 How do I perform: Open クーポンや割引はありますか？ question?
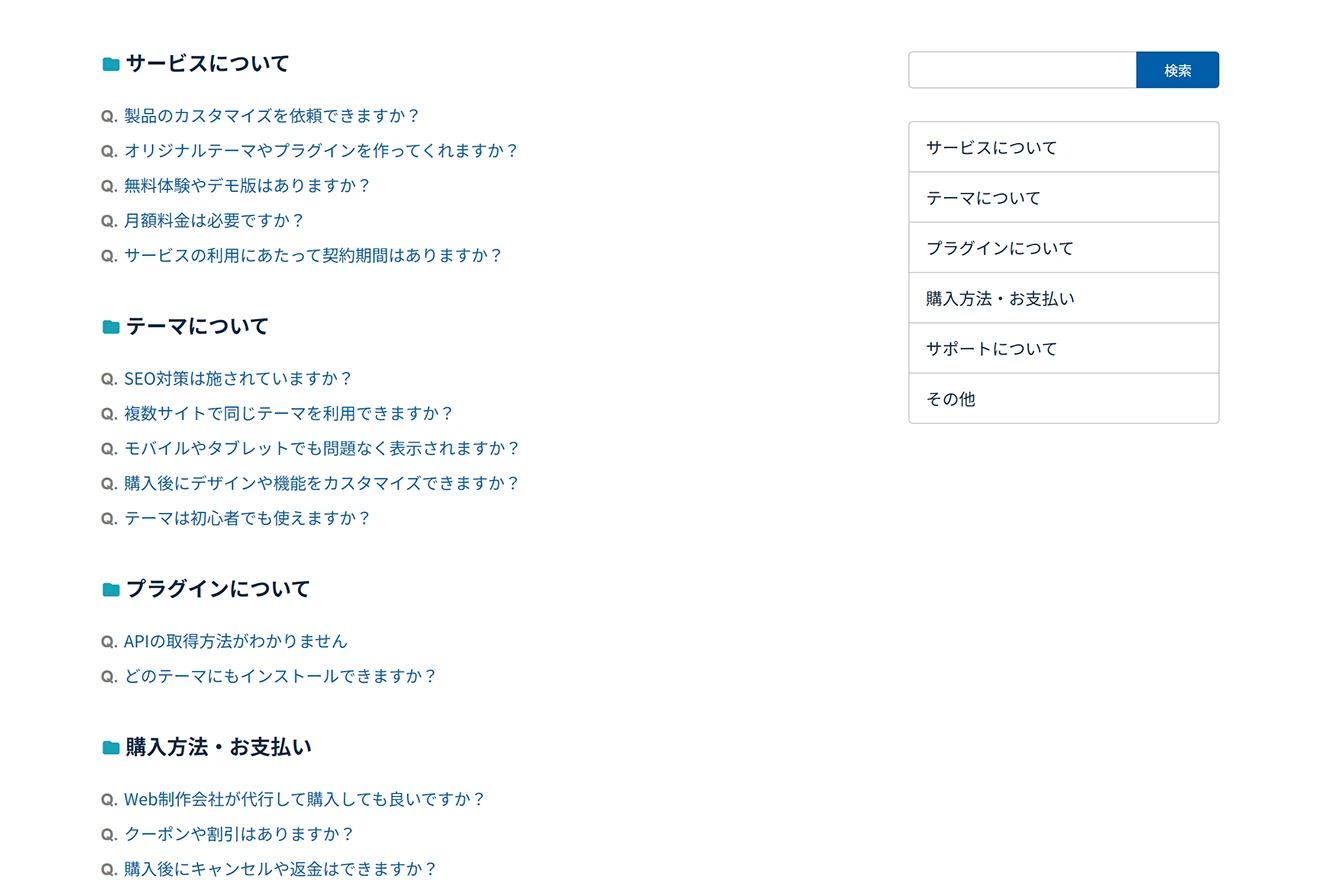tap(239, 834)
